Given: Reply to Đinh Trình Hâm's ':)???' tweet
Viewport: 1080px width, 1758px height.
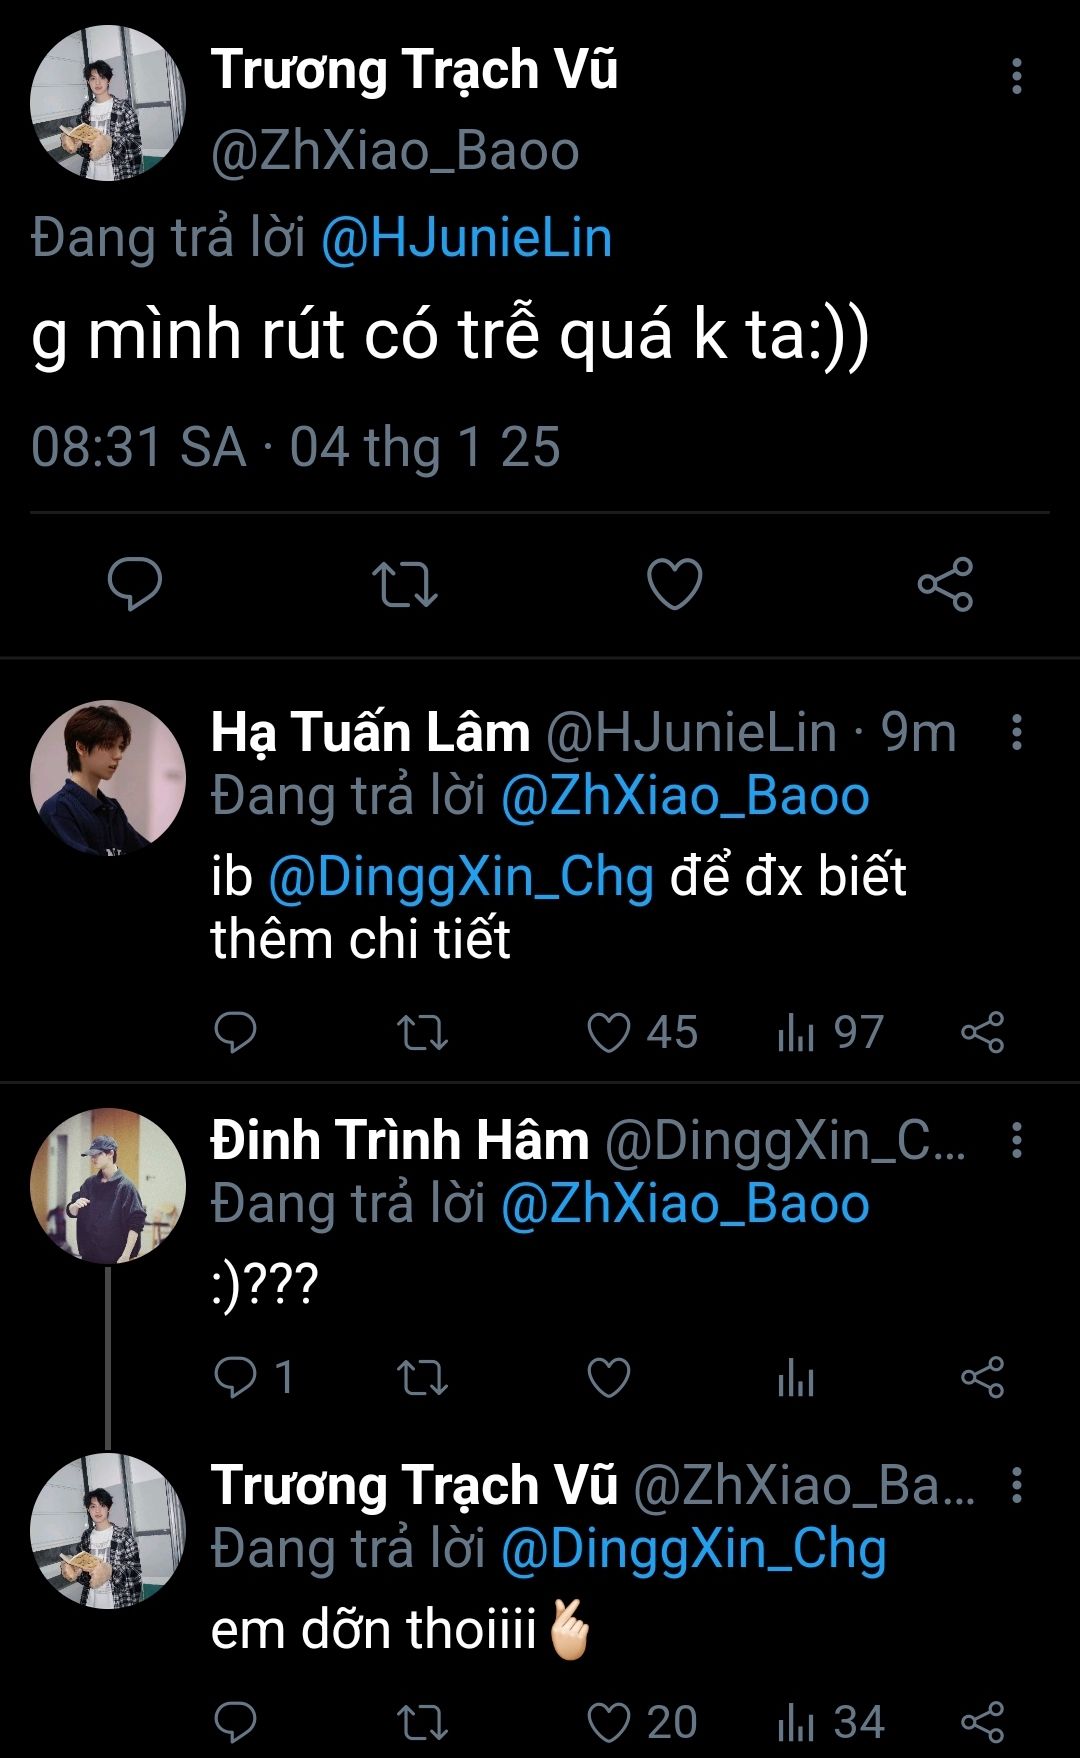Looking at the screenshot, I should pyautogui.click(x=236, y=1377).
